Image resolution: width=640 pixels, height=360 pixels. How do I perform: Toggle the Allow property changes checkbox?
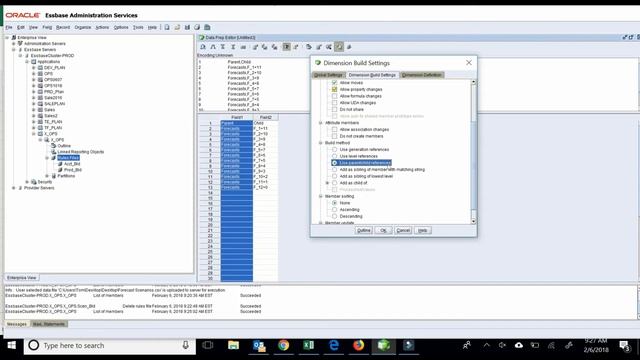(x=334, y=89)
